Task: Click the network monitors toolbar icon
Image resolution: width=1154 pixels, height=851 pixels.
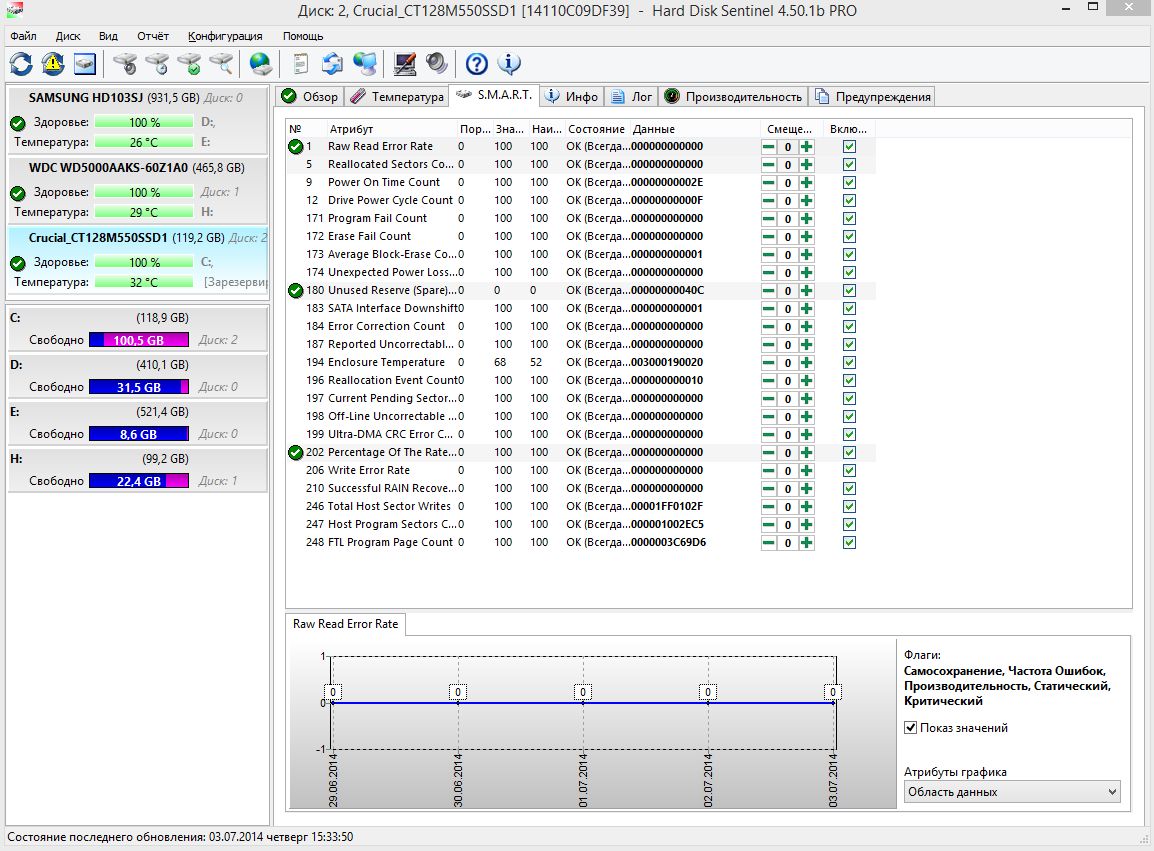Action: 365,64
